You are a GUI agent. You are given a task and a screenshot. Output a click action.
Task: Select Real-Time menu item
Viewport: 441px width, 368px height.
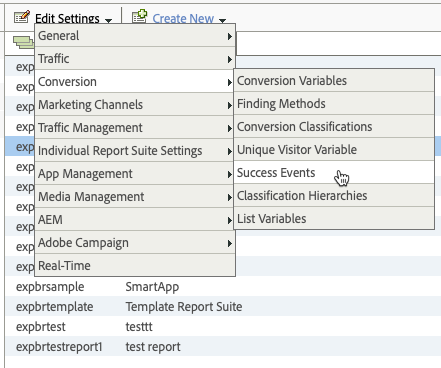point(135,265)
